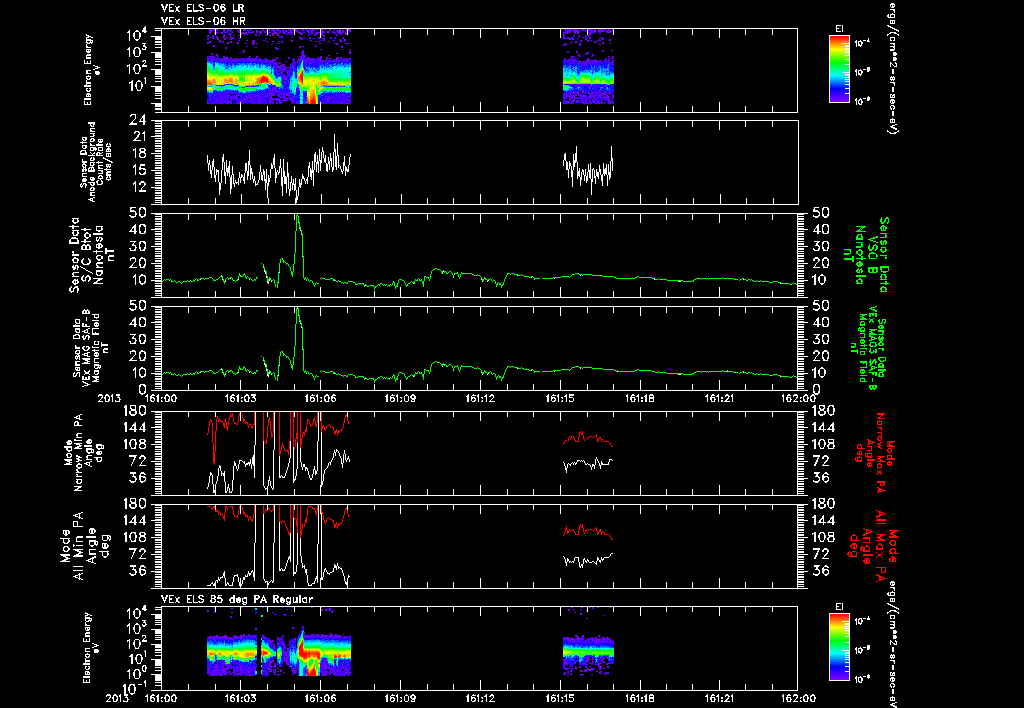The image size is (1024, 708).
Task: Select the "All Min PA Angle" axis label
Action: 84,545
